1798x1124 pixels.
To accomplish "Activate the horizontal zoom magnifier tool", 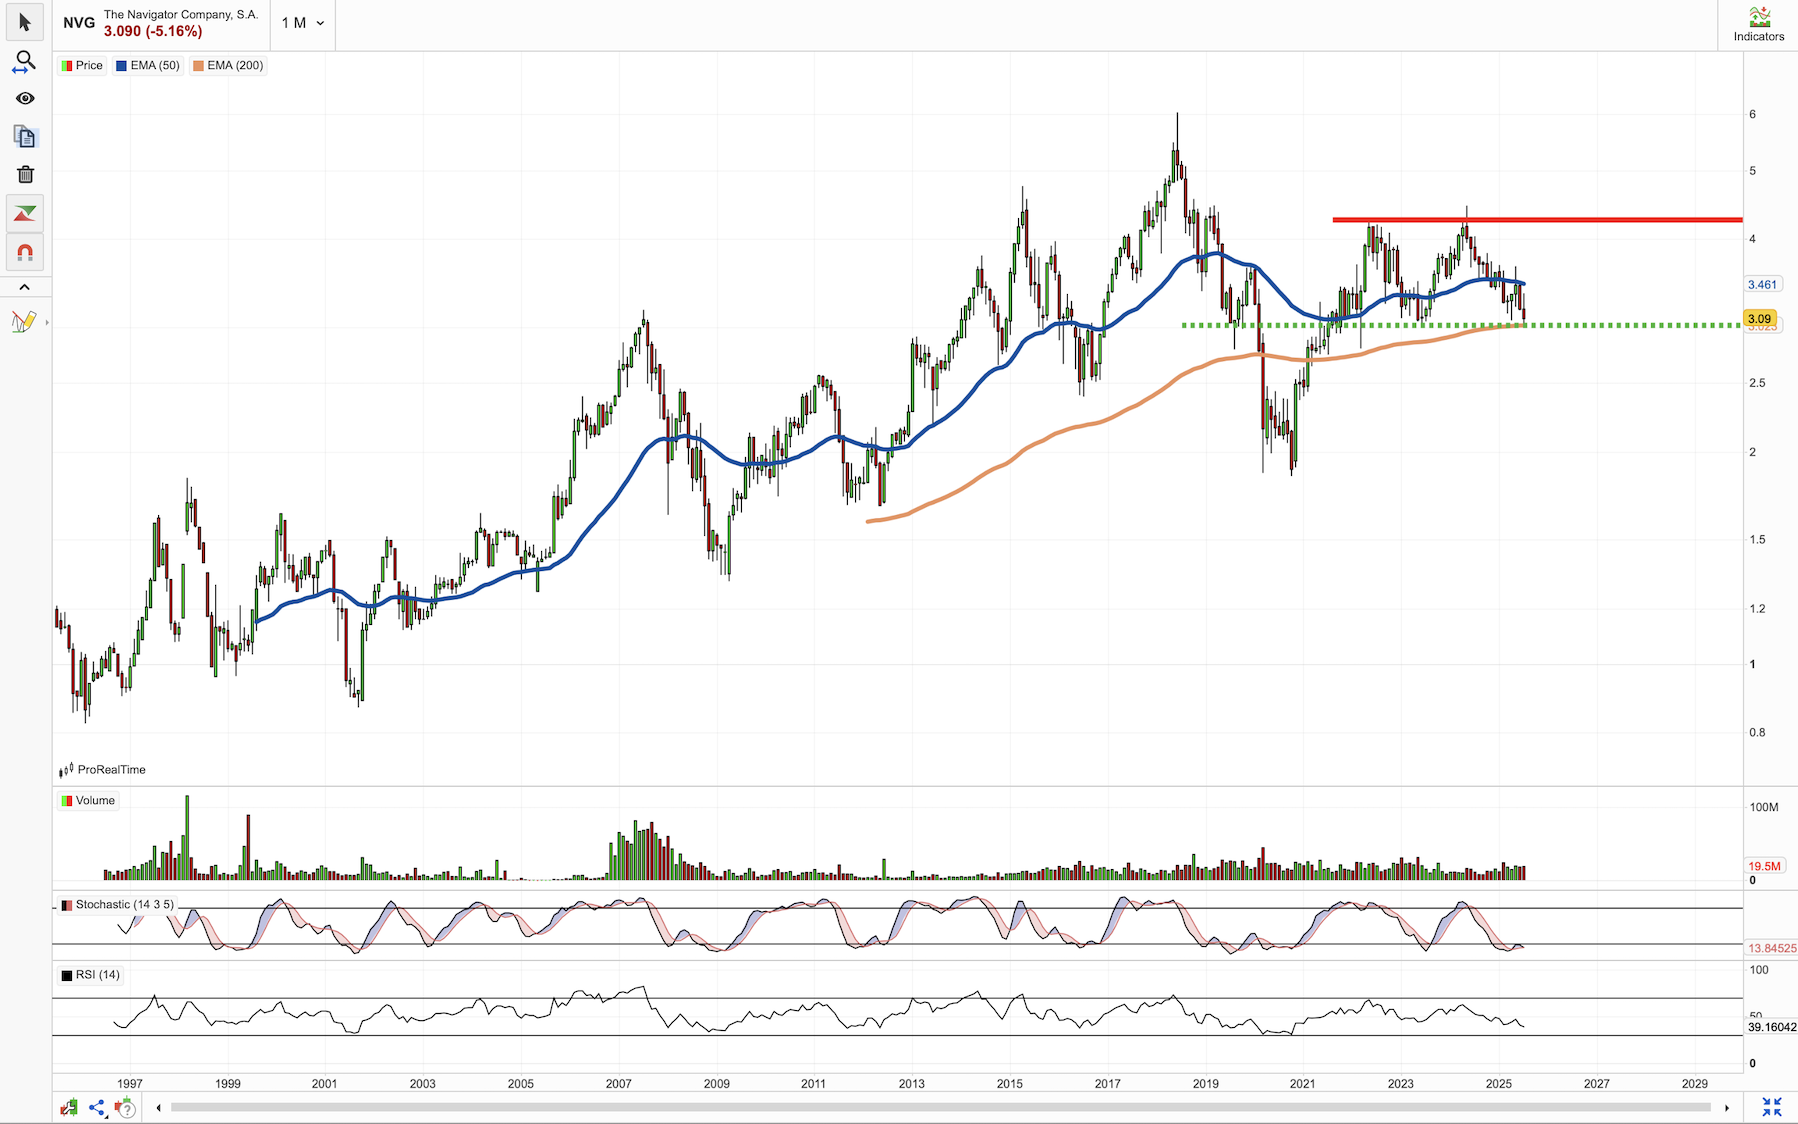I will point(24,62).
